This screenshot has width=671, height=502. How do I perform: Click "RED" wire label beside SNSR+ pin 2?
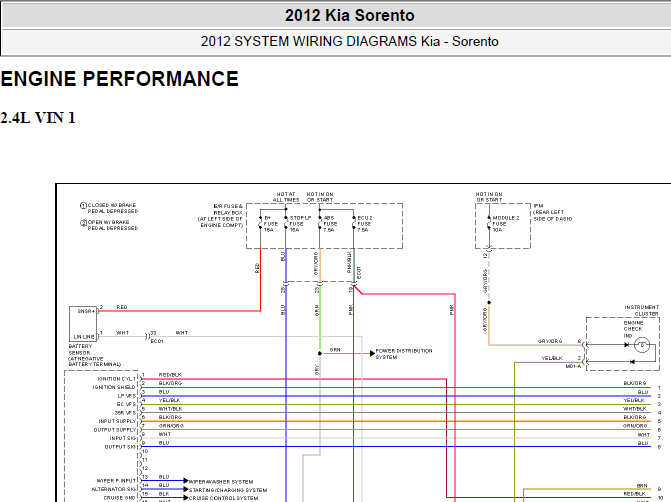click(x=122, y=307)
